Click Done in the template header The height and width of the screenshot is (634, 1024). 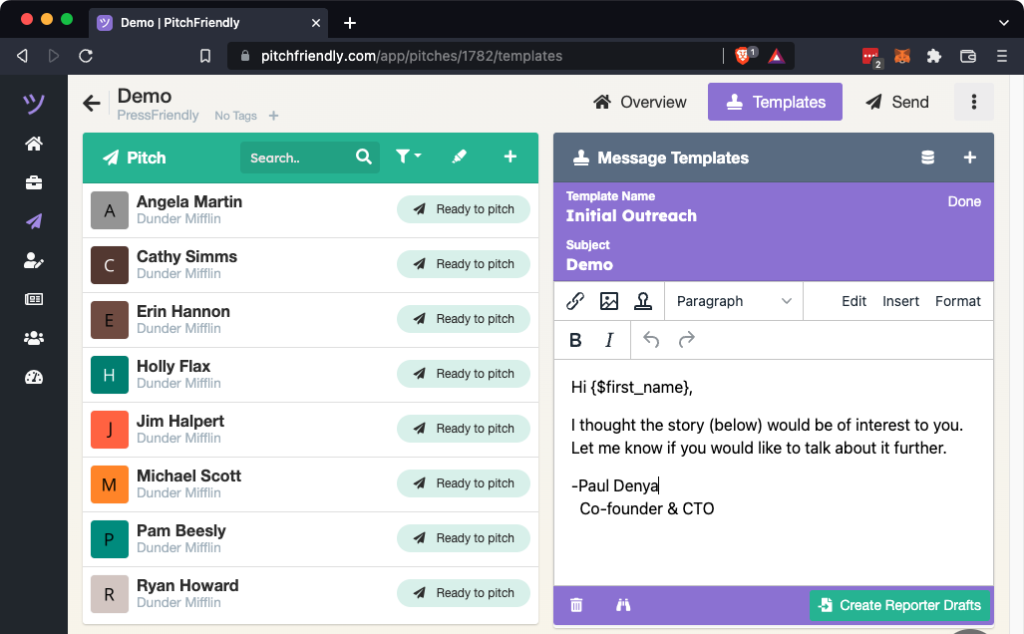964,201
